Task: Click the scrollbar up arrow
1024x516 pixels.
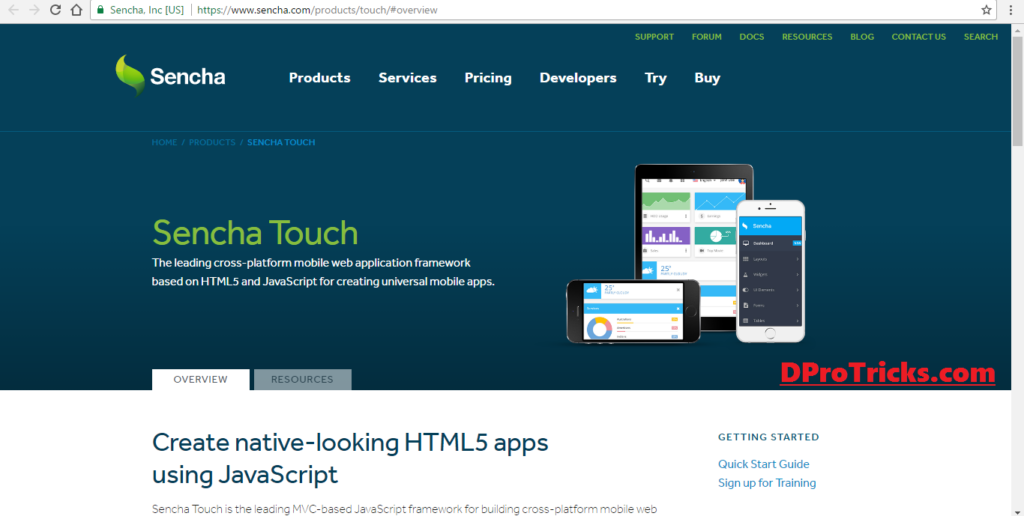Action: (x=1017, y=29)
